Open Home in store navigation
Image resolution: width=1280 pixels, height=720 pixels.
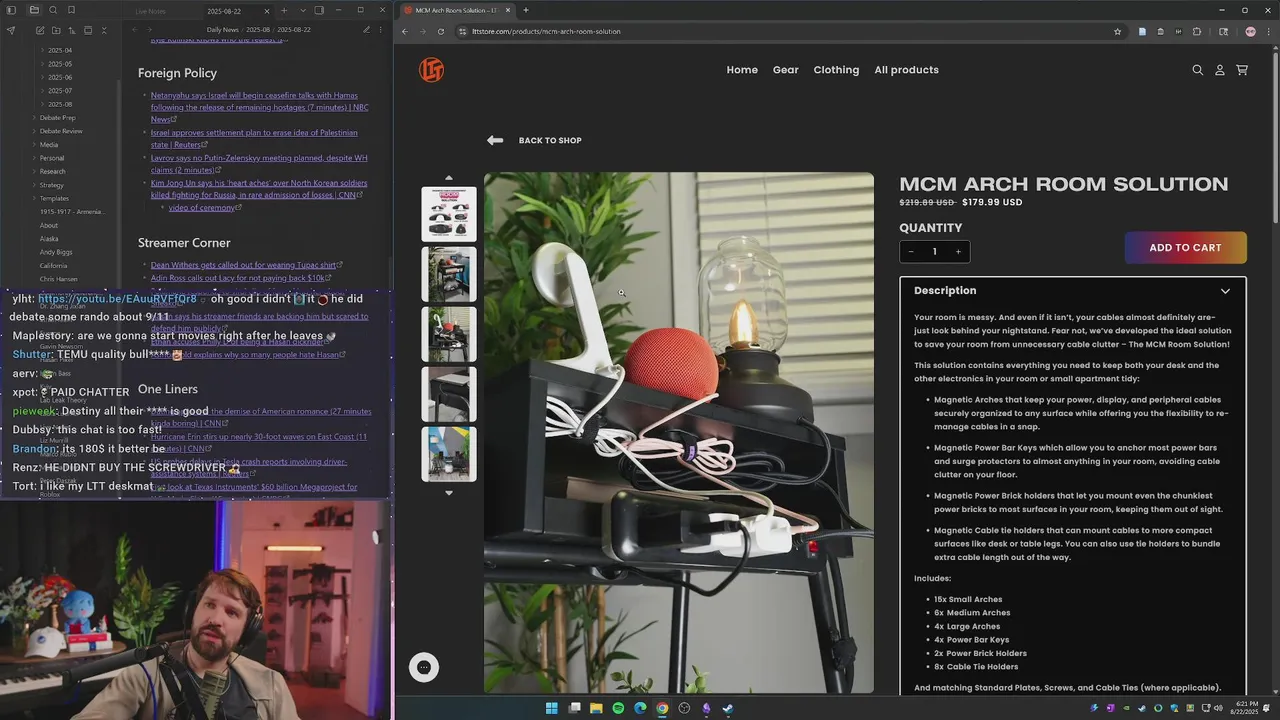point(742,70)
